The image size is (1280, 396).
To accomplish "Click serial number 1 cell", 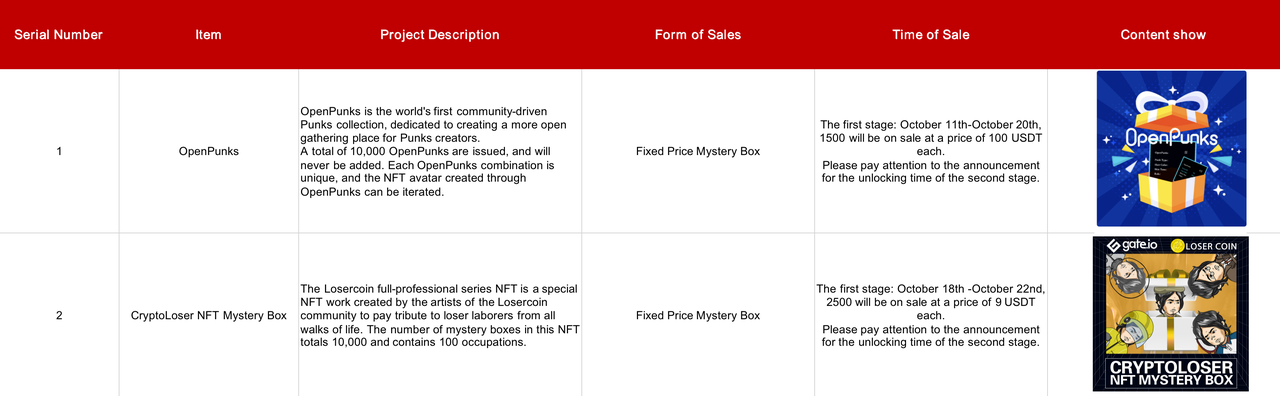I will point(59,151).
